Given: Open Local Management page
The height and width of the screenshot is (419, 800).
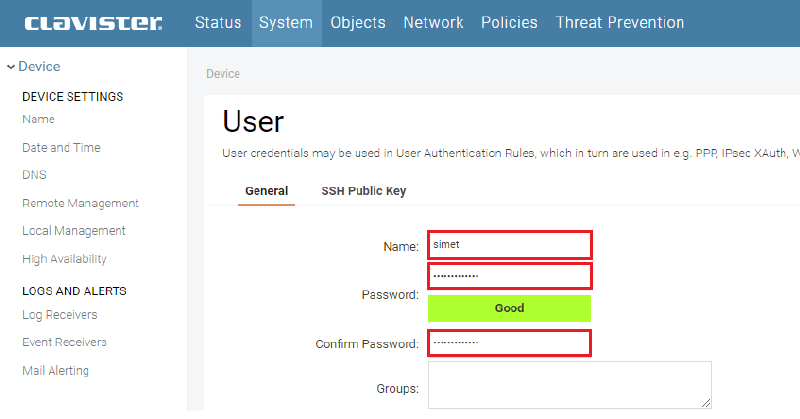Looking at the screenshot, I should [x=73, y=231].
